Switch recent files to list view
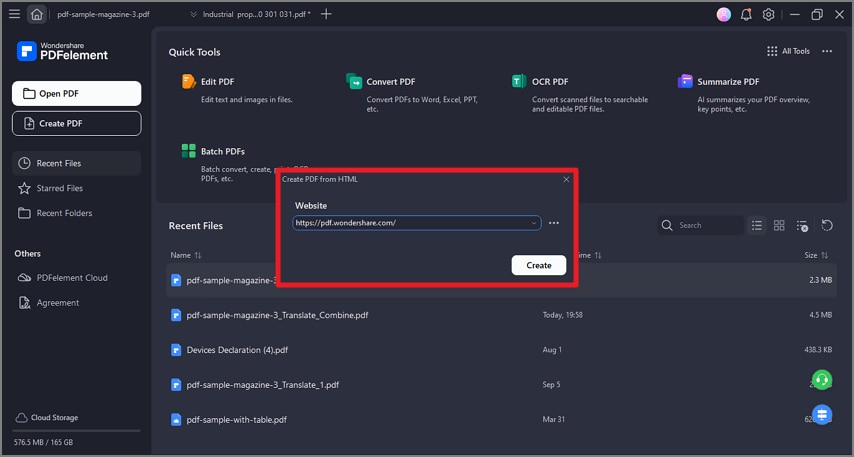The width and height of the screenshot is (854, 457). (757, 226)
